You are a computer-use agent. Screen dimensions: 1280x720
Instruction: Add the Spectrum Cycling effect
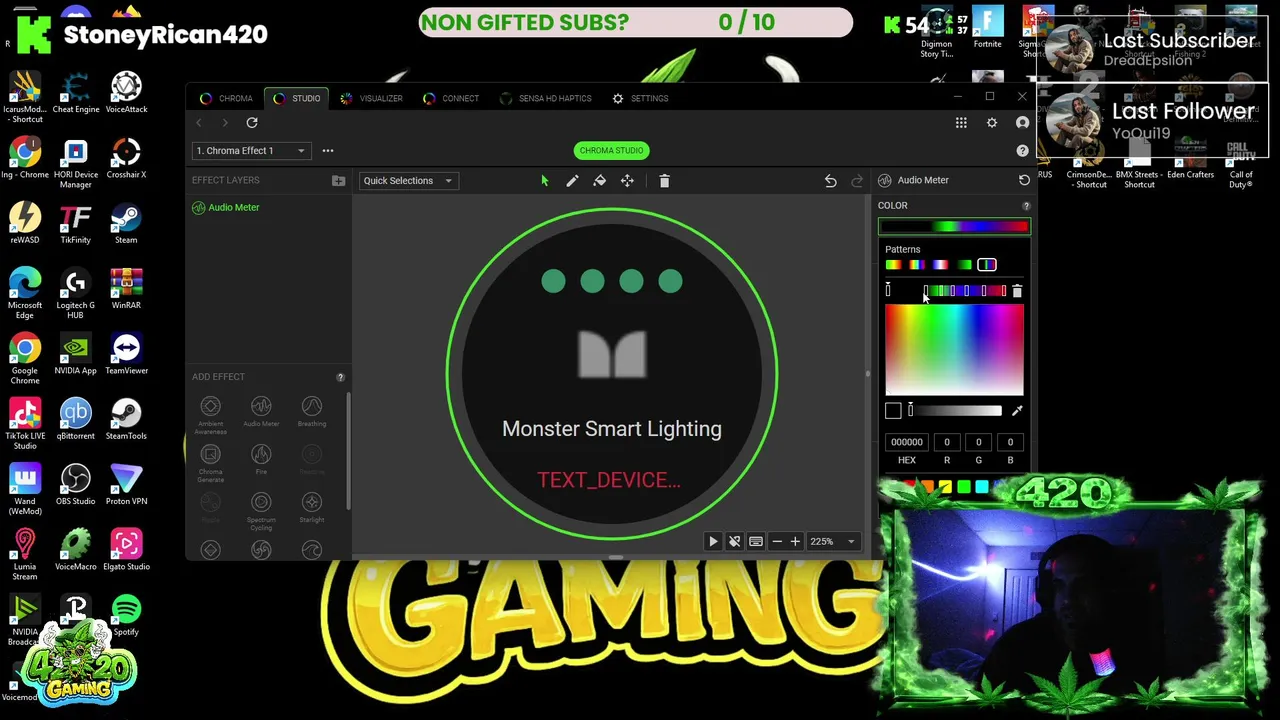[x=261, y=512]
